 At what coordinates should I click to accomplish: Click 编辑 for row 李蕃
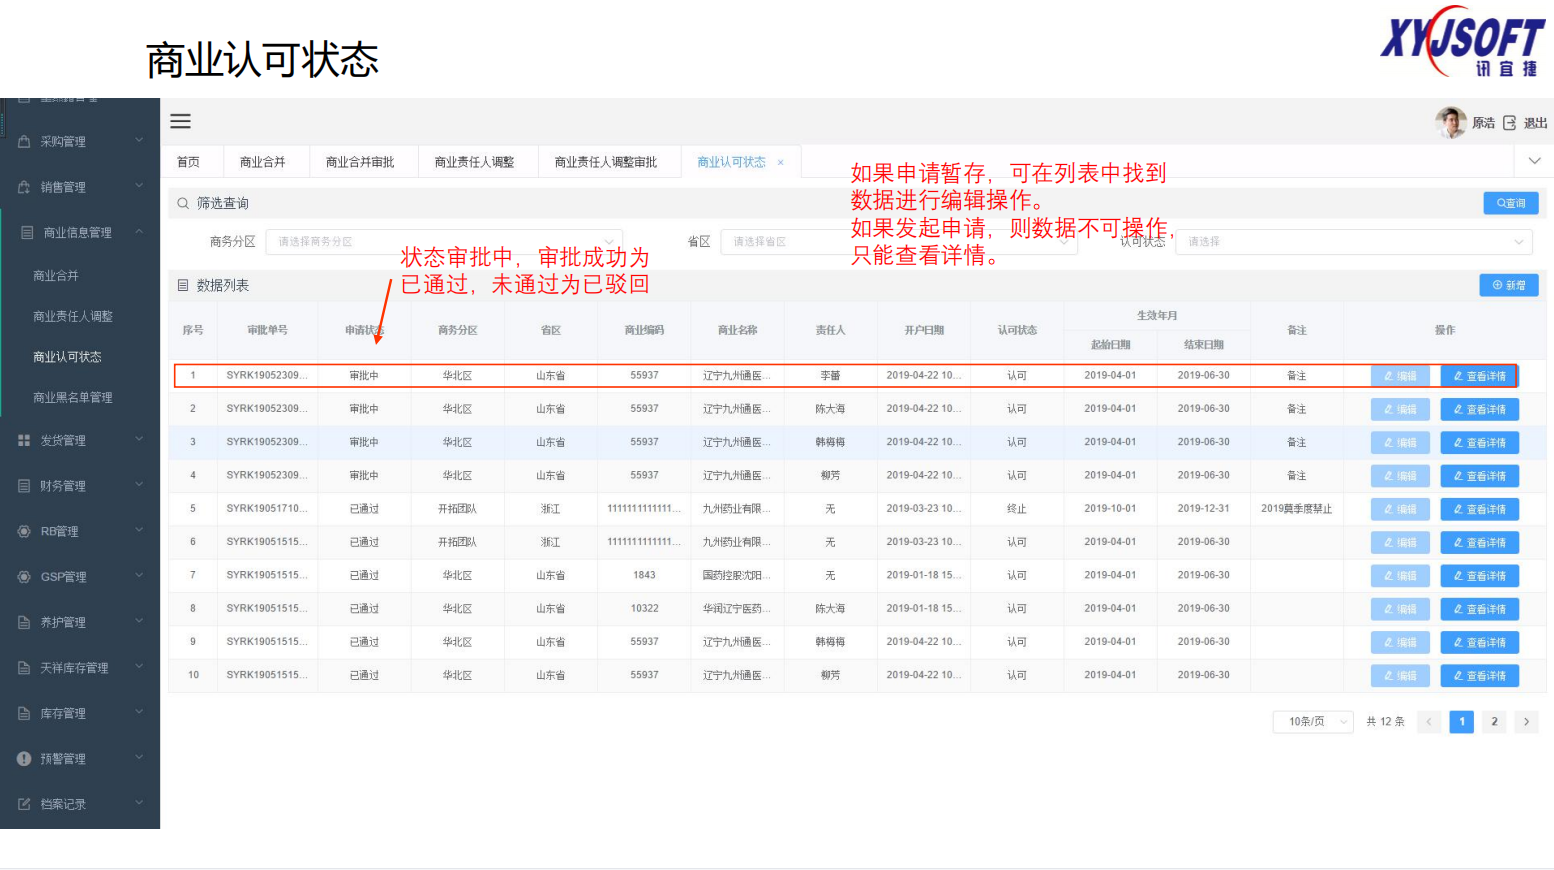1400,376
